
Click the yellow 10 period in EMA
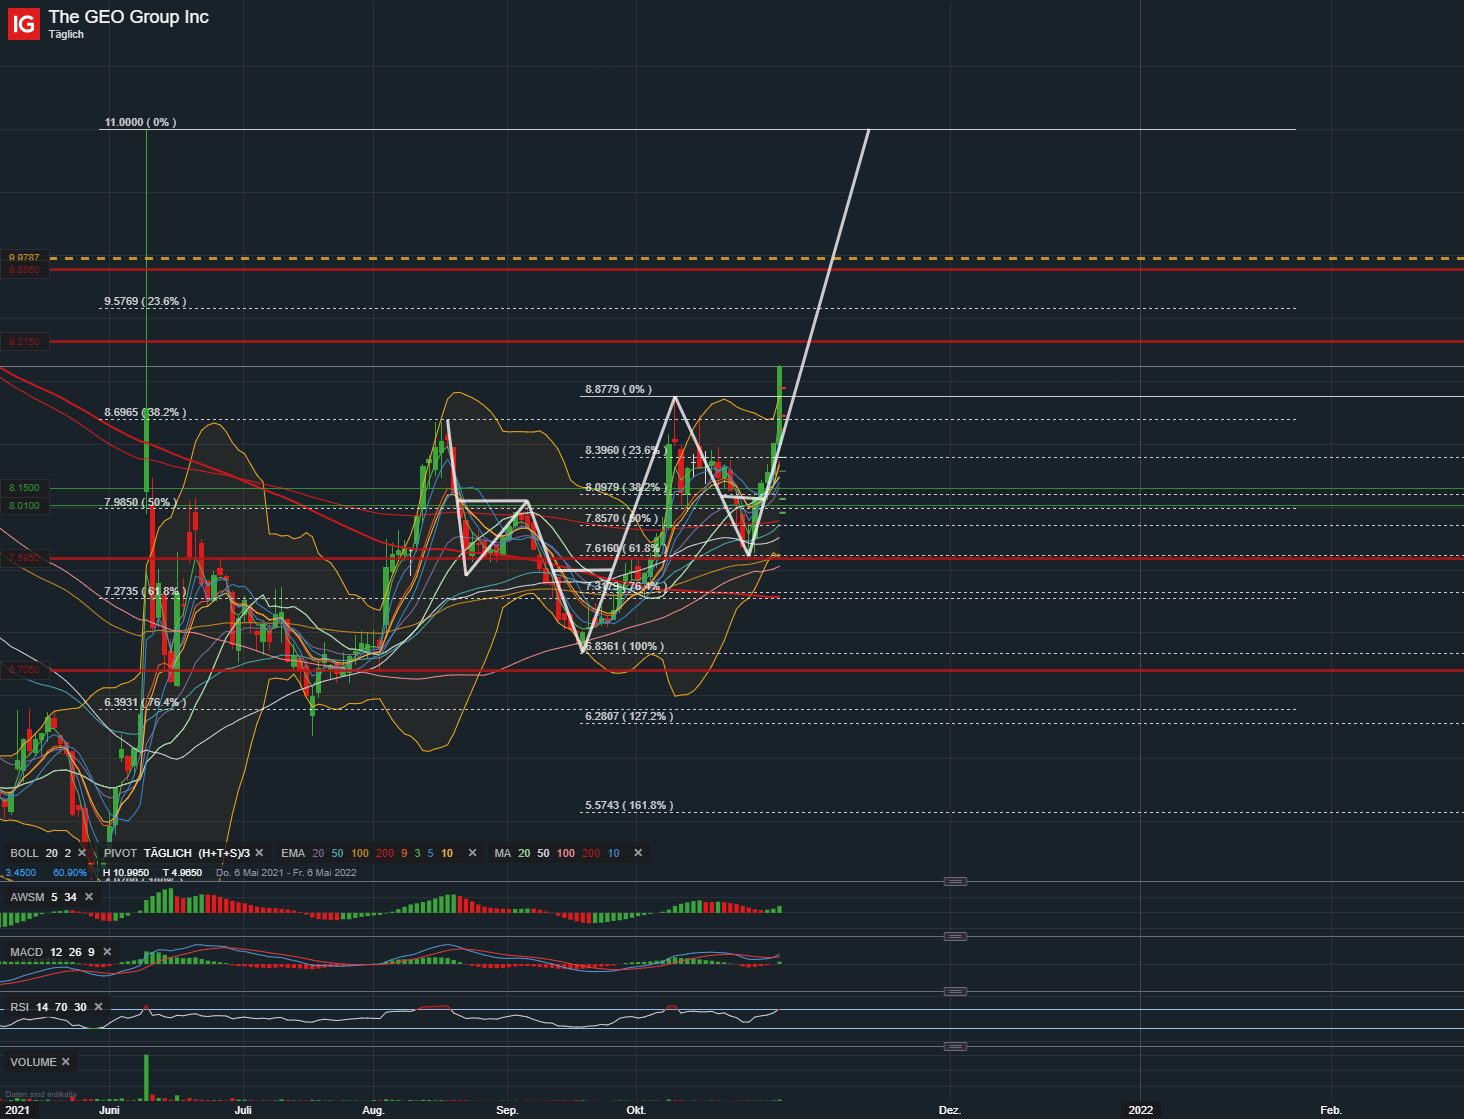coord(447,853)
